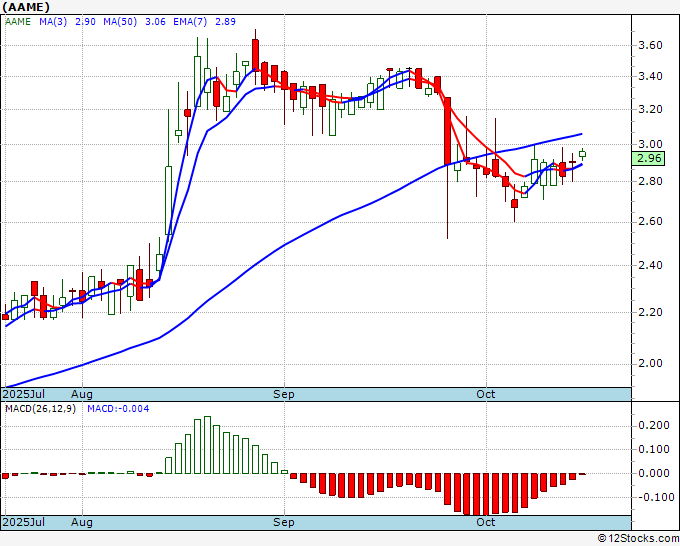The height and width of the screenshot is (546, 680).
Task: Select the MA(50) legend label
Action: [120, 22]
